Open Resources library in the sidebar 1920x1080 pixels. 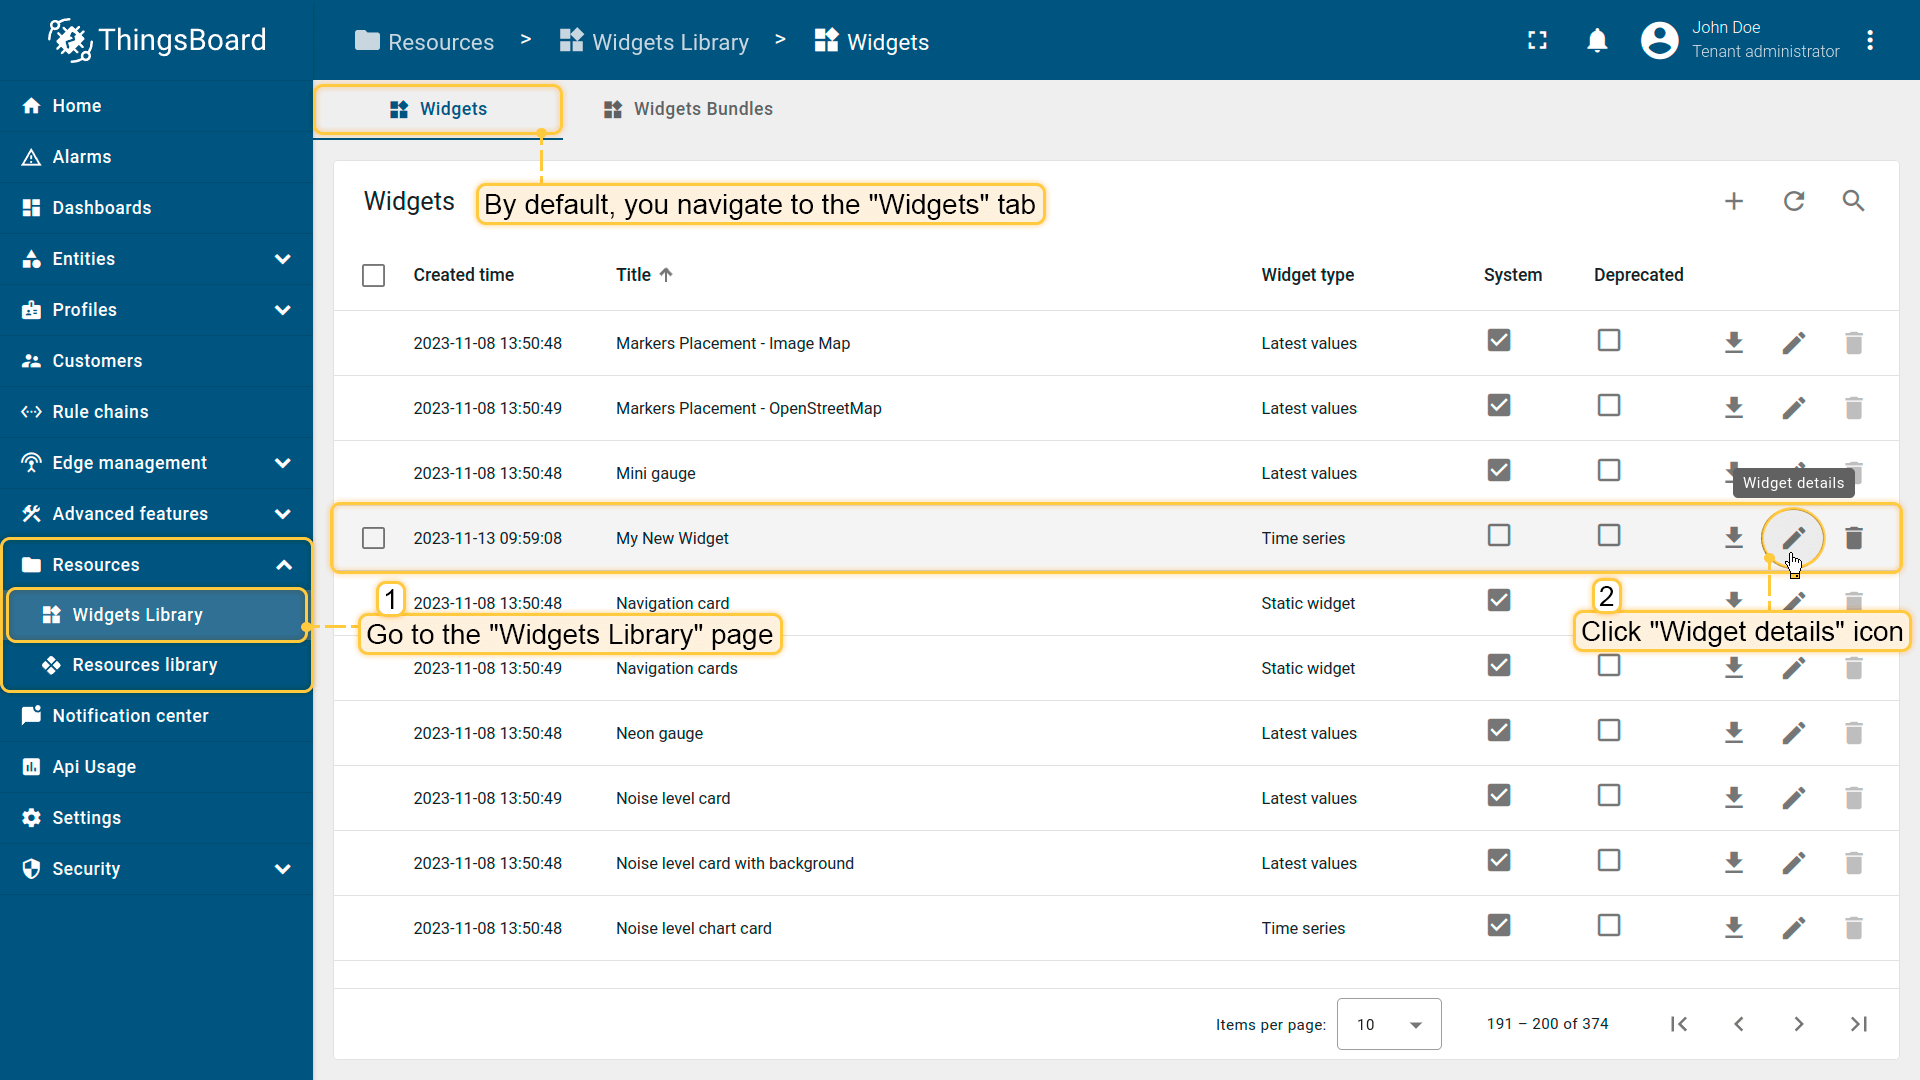144,665
